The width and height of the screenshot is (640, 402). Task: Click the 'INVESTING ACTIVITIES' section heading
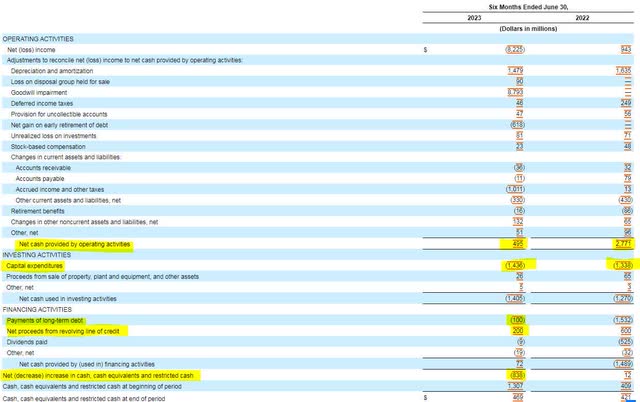(35, 255)
